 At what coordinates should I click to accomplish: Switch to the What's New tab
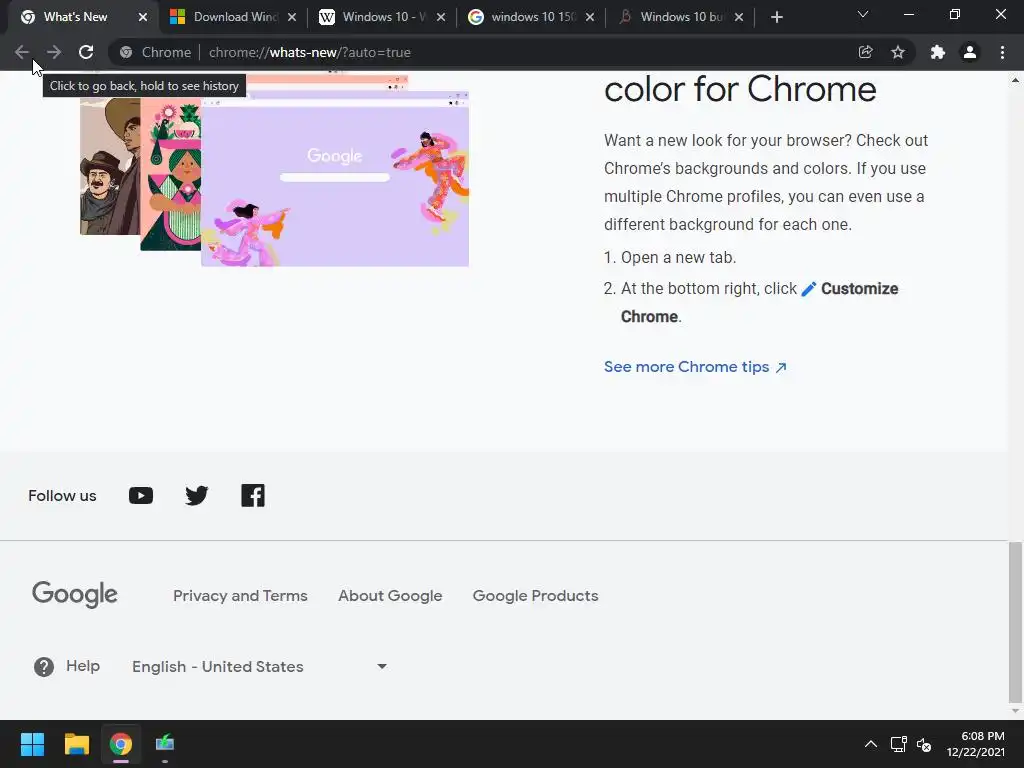(x=76, y=17)
